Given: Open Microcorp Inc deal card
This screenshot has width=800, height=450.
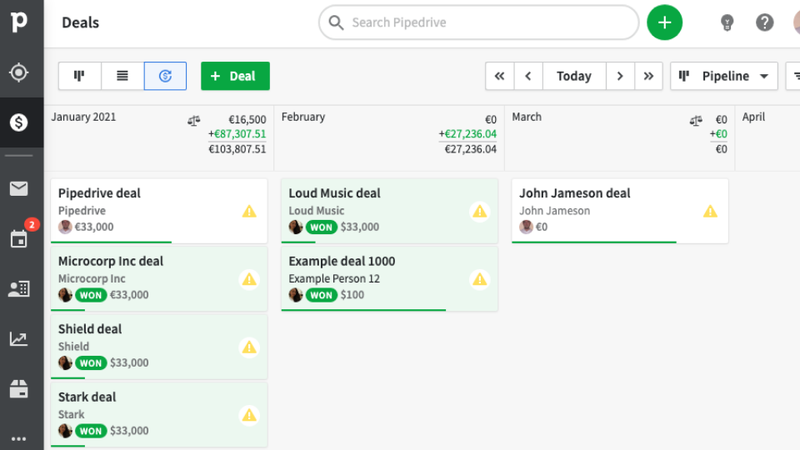Looking at the screenshot, I should (159, 279).
